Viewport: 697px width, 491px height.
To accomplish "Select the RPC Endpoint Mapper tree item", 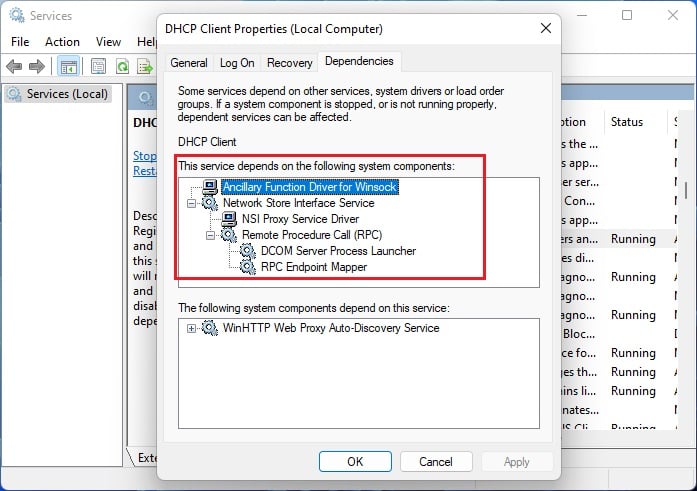I will tap(314, 267).
